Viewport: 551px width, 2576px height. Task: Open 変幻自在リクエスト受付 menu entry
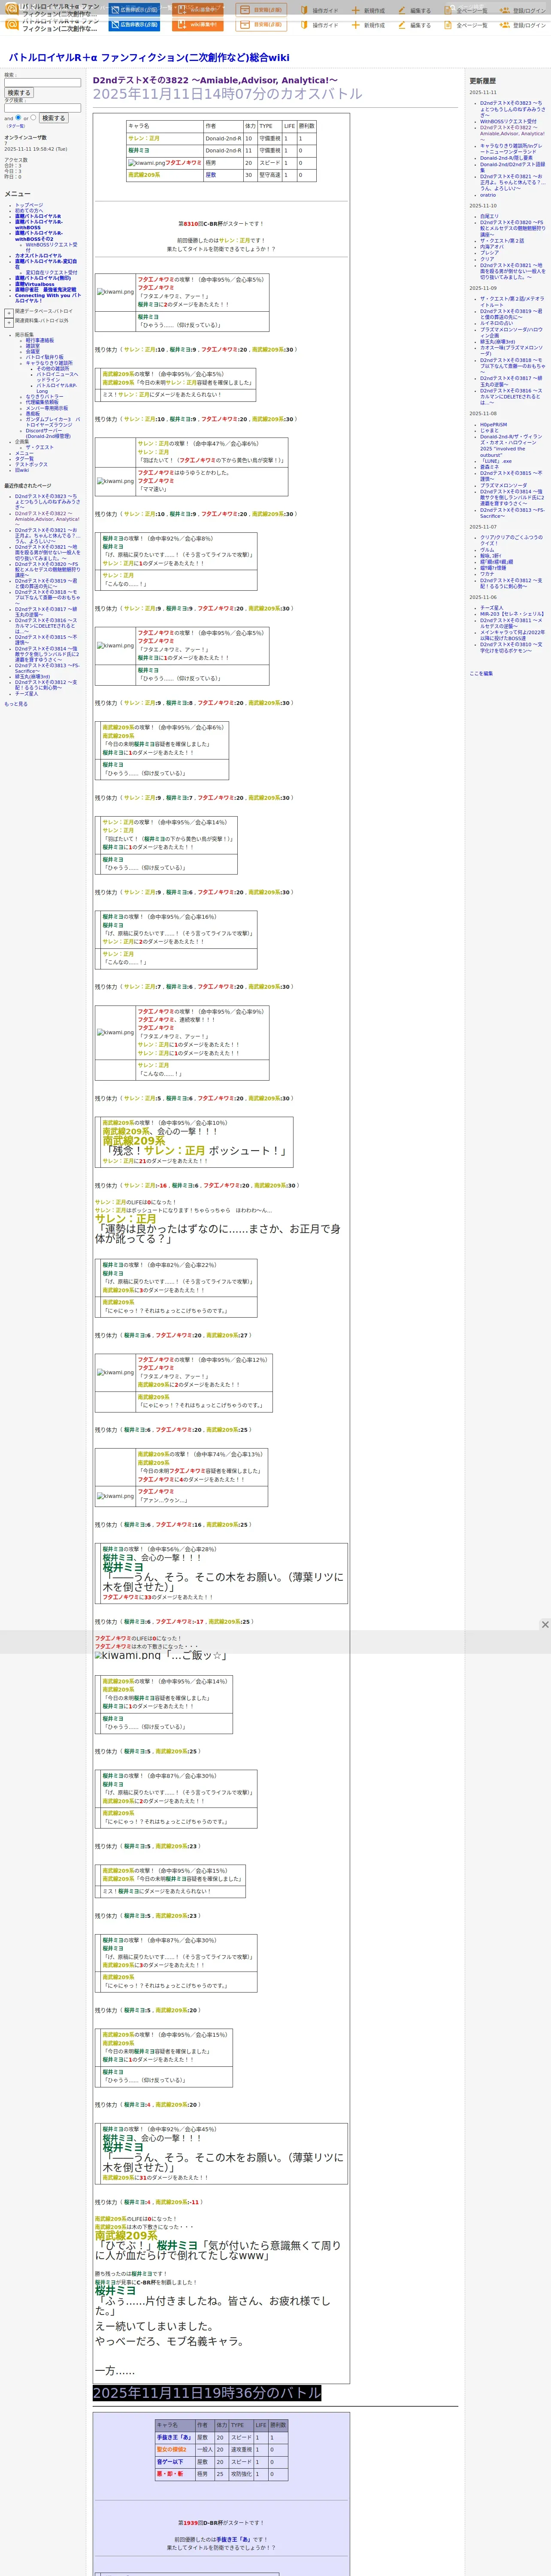tap(51, 272)
